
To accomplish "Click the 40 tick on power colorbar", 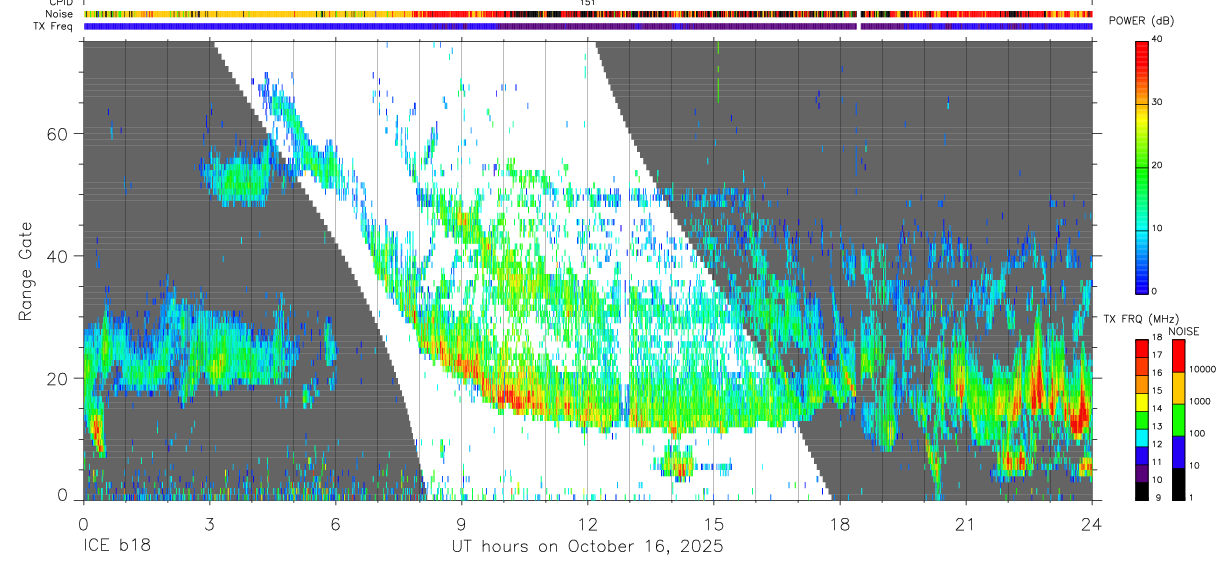I will (x=1159, y=39).
